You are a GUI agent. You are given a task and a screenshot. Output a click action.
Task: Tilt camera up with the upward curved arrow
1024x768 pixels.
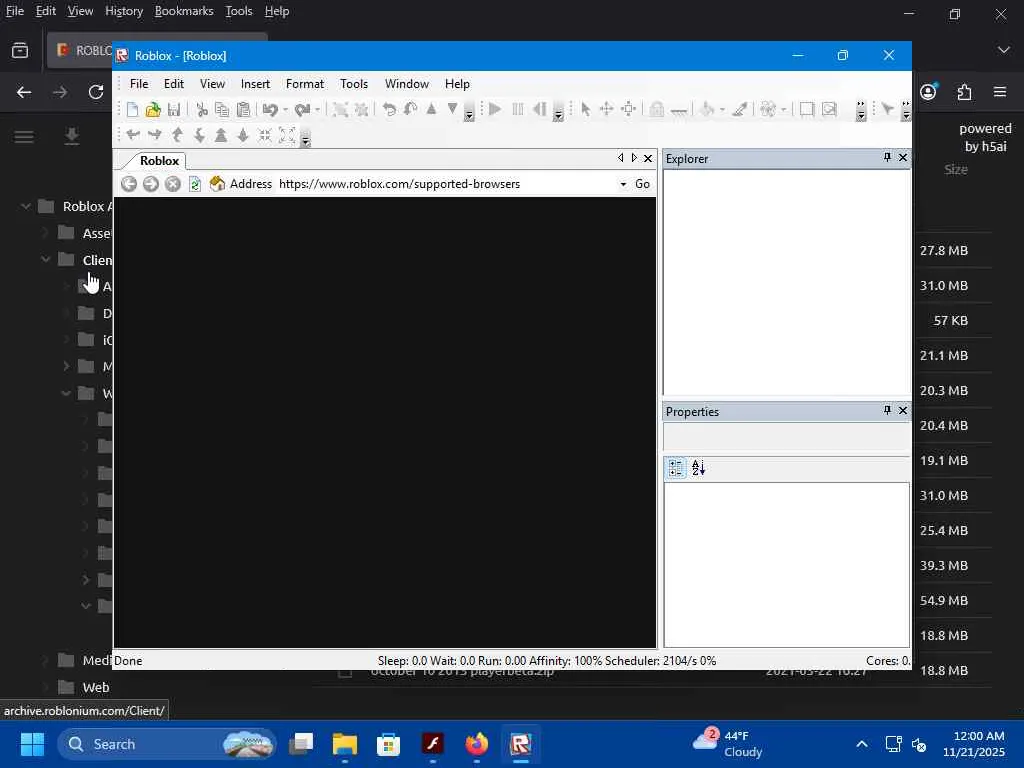tap(178, 135)
